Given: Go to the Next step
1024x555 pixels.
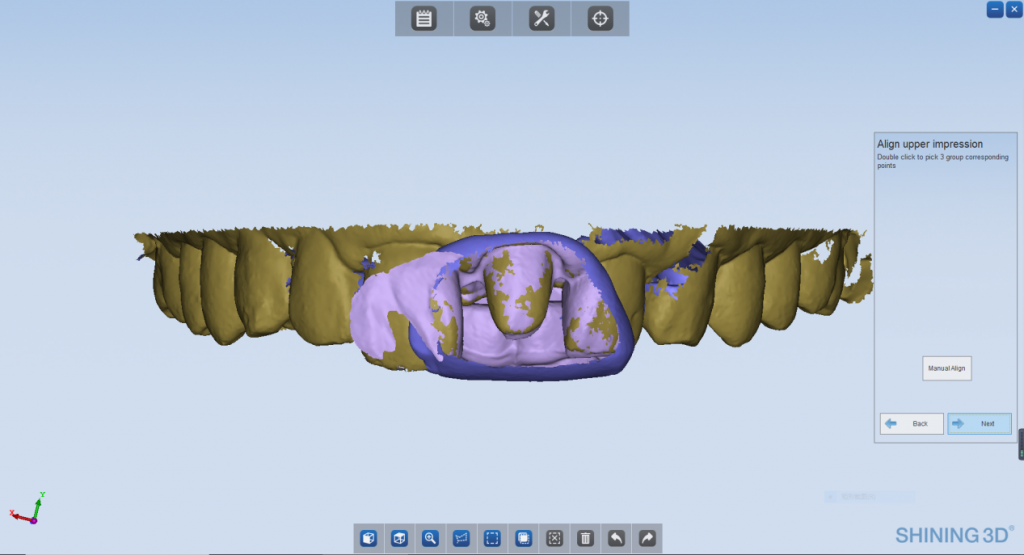Looking at the screenshot, I should click(x=979, y=423).
